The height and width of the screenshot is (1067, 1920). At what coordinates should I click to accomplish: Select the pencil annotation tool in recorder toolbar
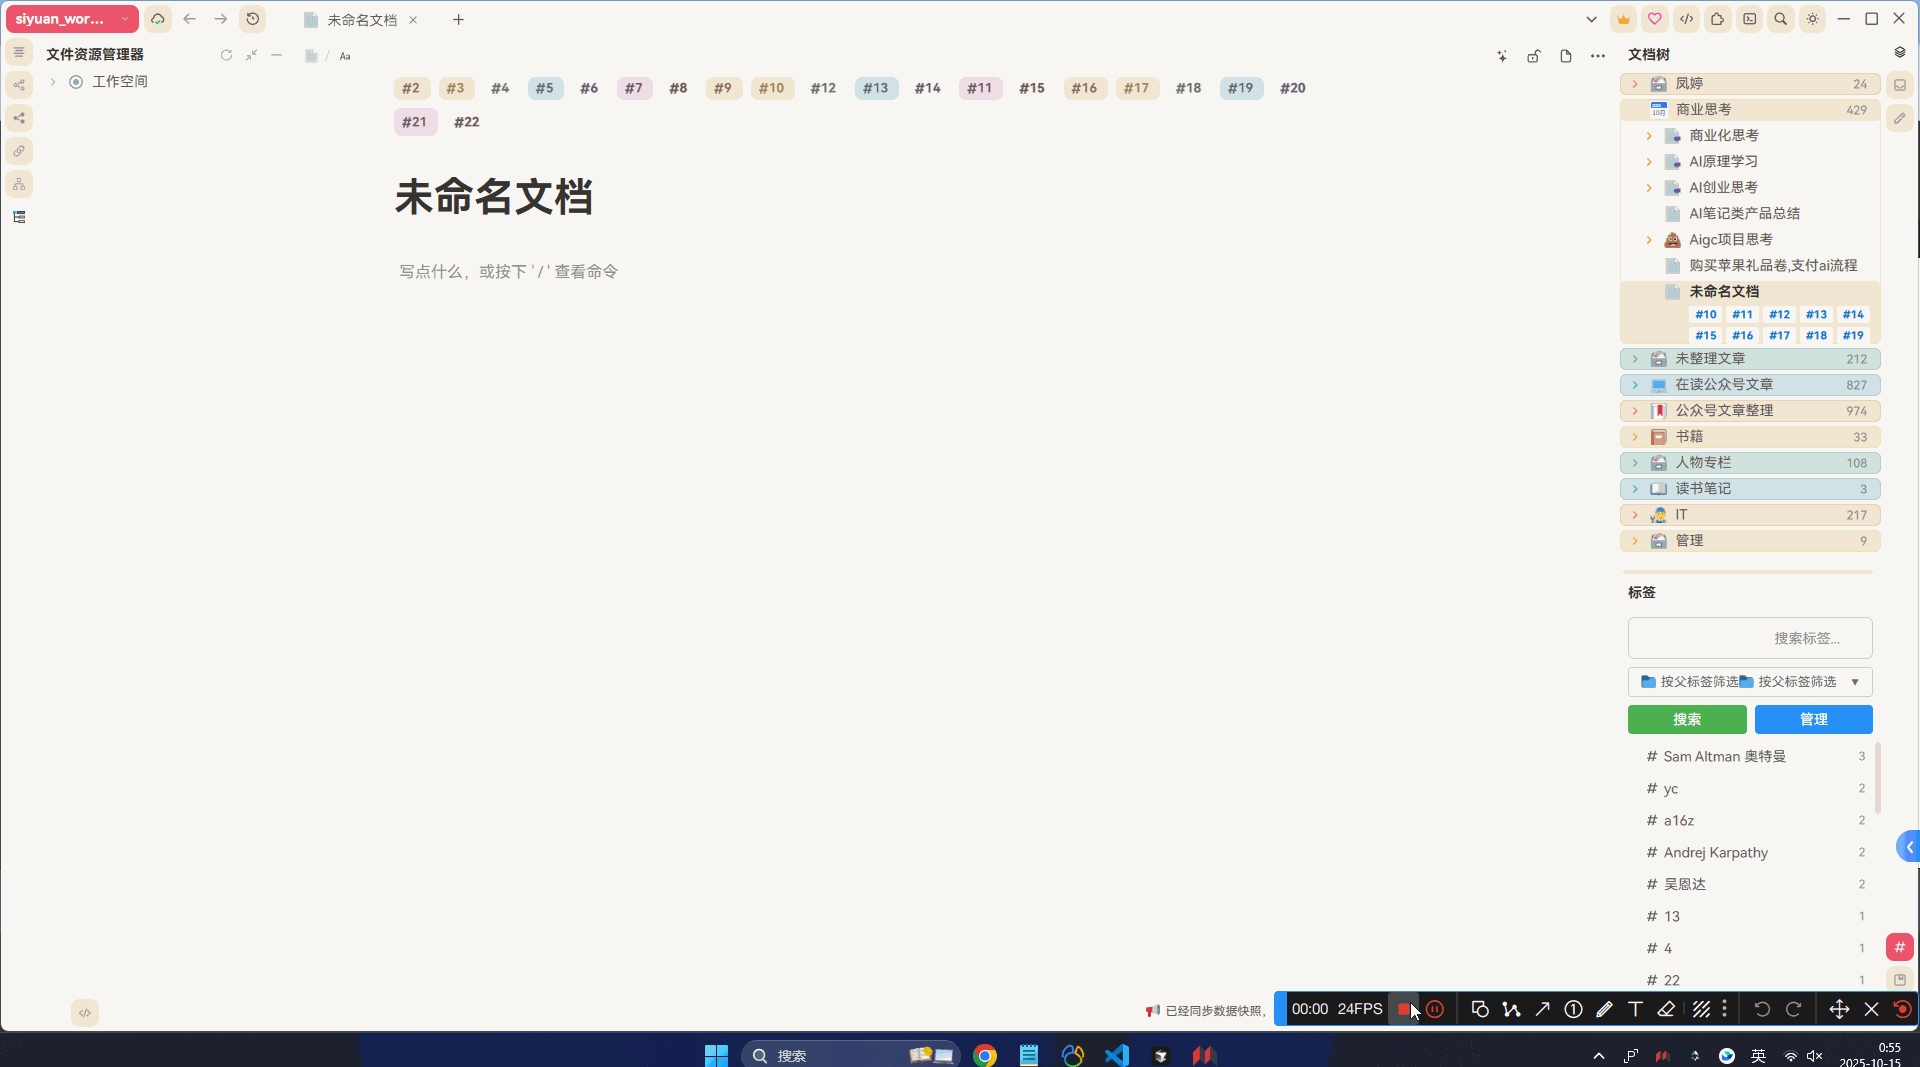[x=1605, y=1009]
